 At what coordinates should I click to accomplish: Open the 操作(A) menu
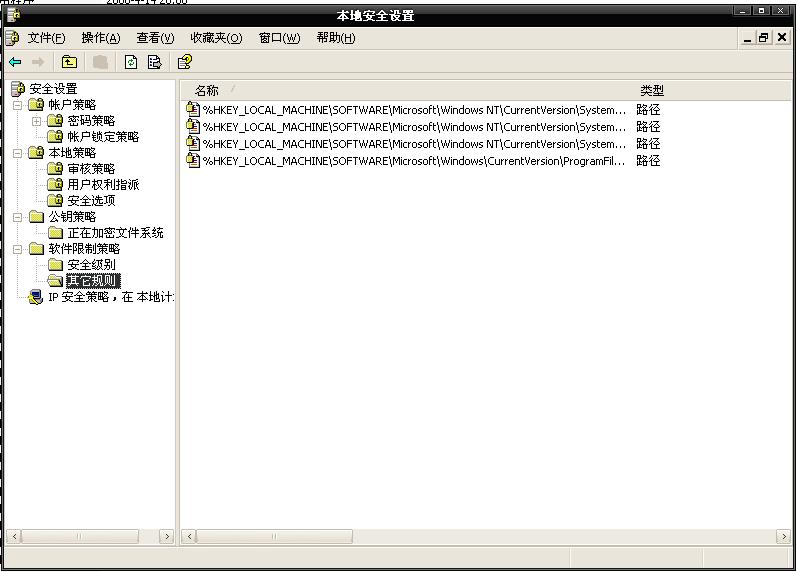click(x=101, y=38)
